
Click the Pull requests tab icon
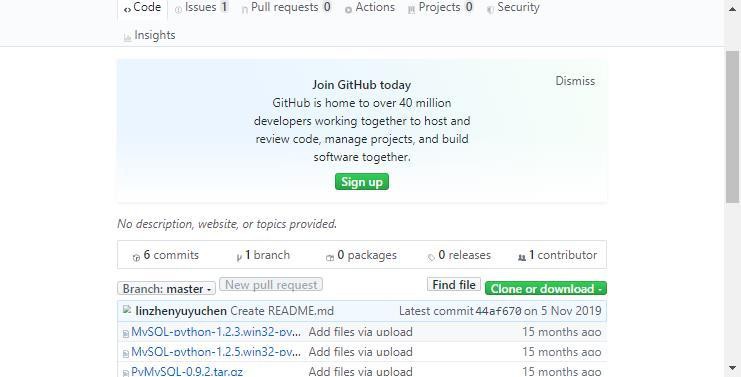pyautogui.click(x=244, y=9)
